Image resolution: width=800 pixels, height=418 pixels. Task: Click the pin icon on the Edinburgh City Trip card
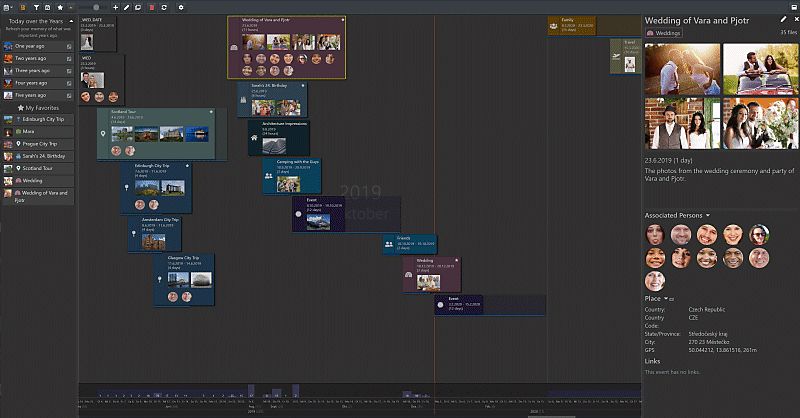127,188
